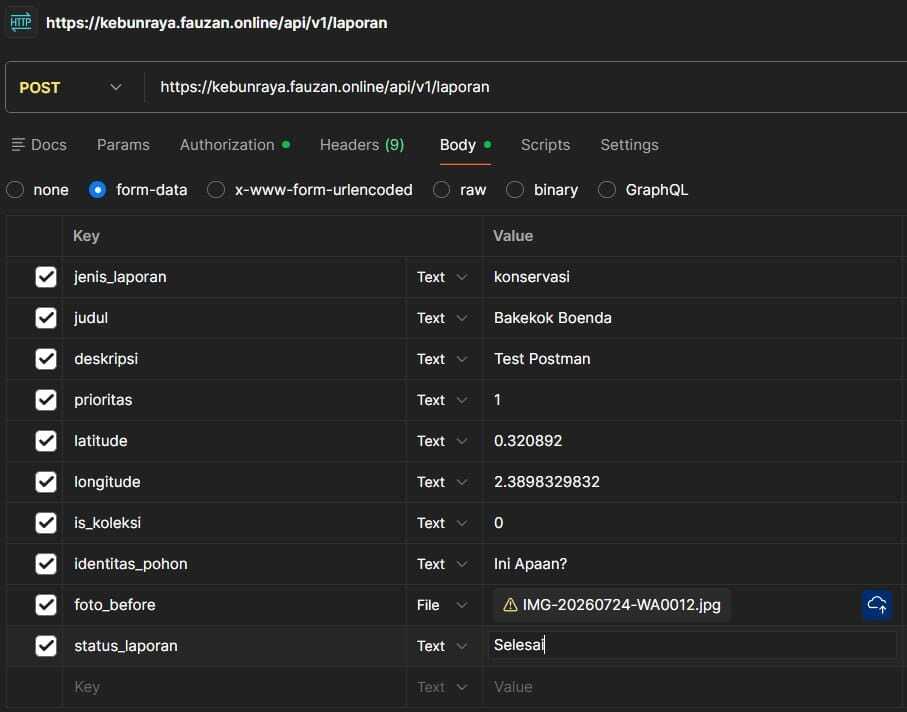
Task: Click the identitas_pohon key cell
Action: [234, 565]
